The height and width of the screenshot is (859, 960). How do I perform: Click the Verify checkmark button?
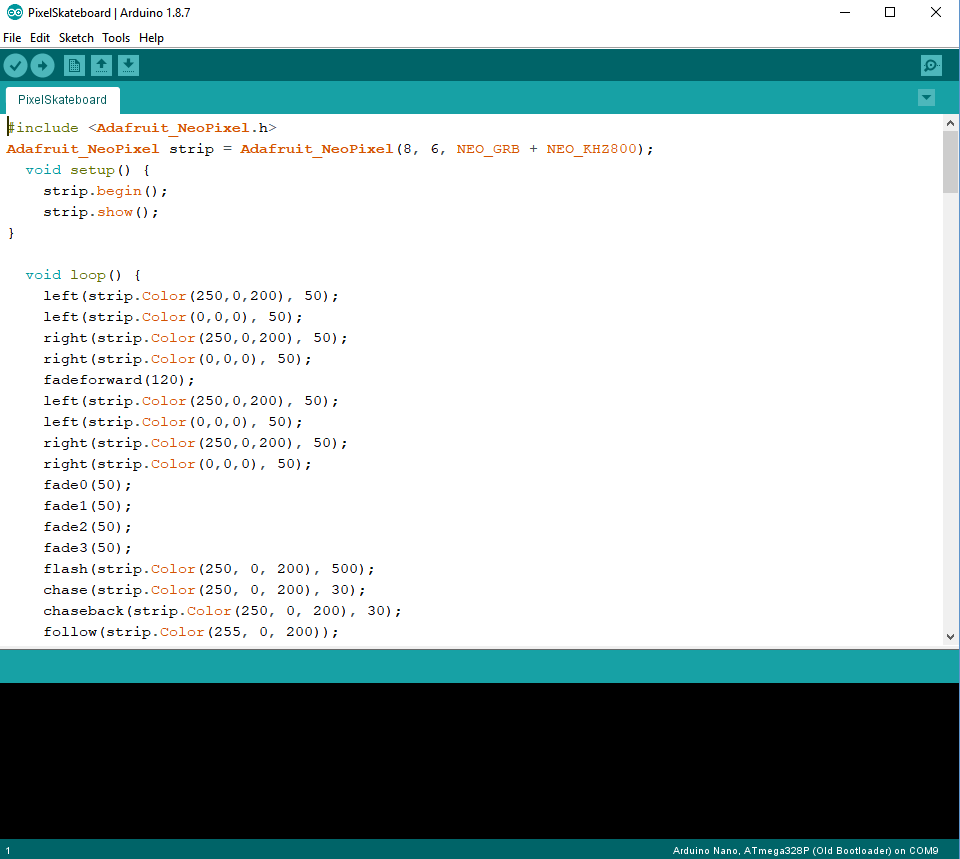click(x=15, y=66)
